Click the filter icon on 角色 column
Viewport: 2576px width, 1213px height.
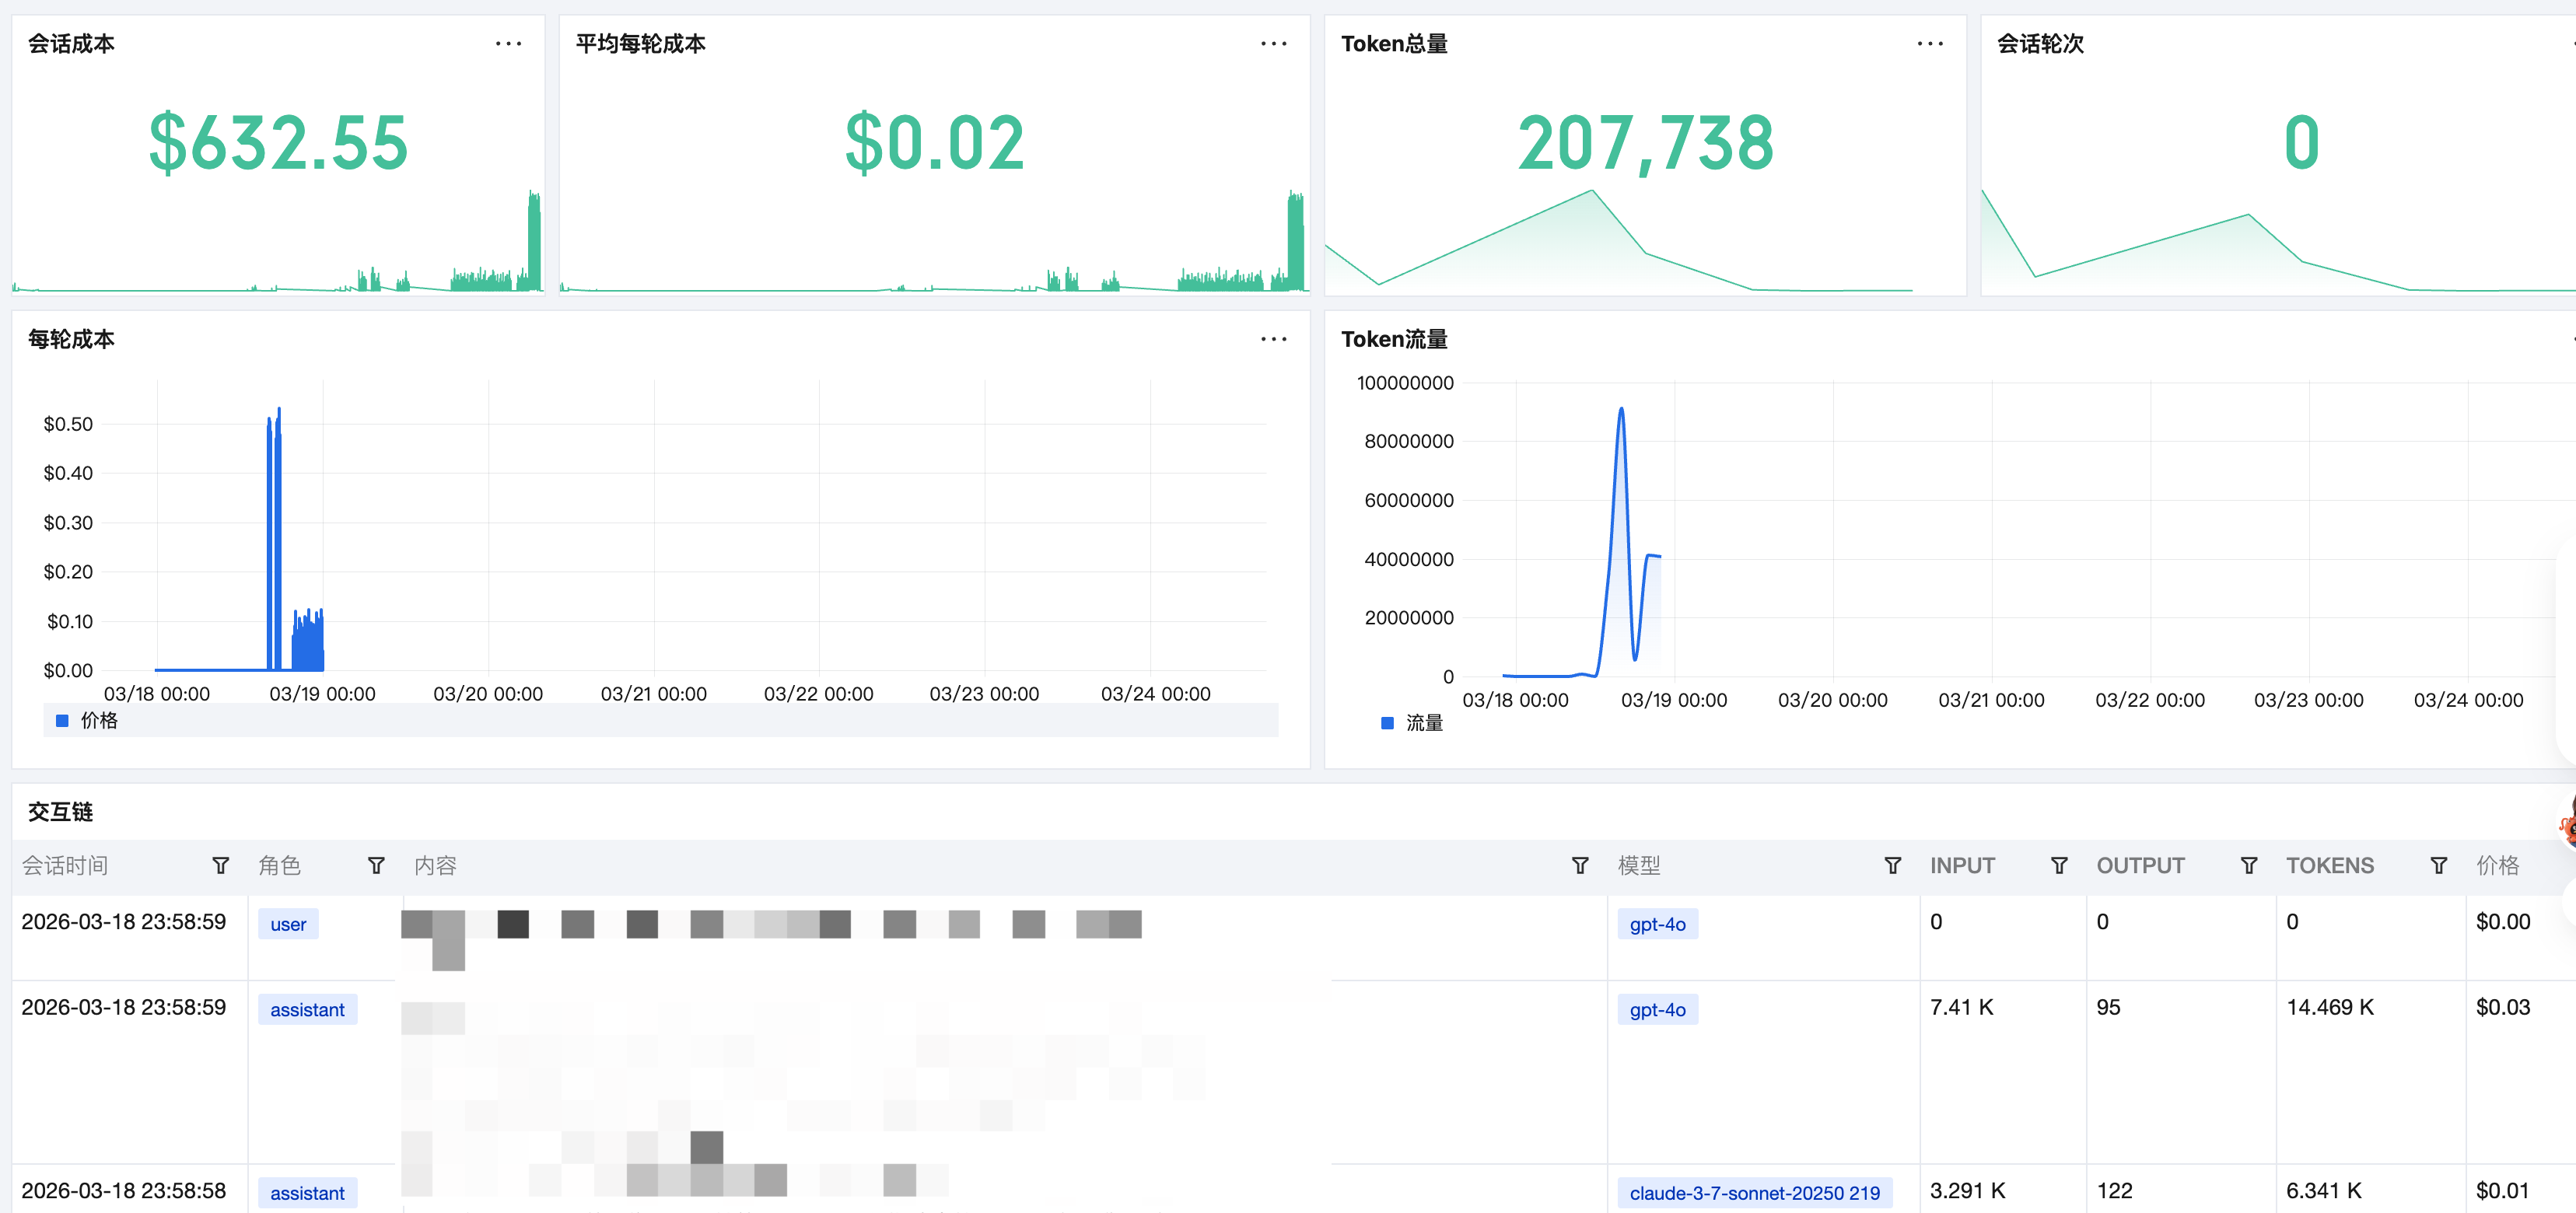pos(376,866)
